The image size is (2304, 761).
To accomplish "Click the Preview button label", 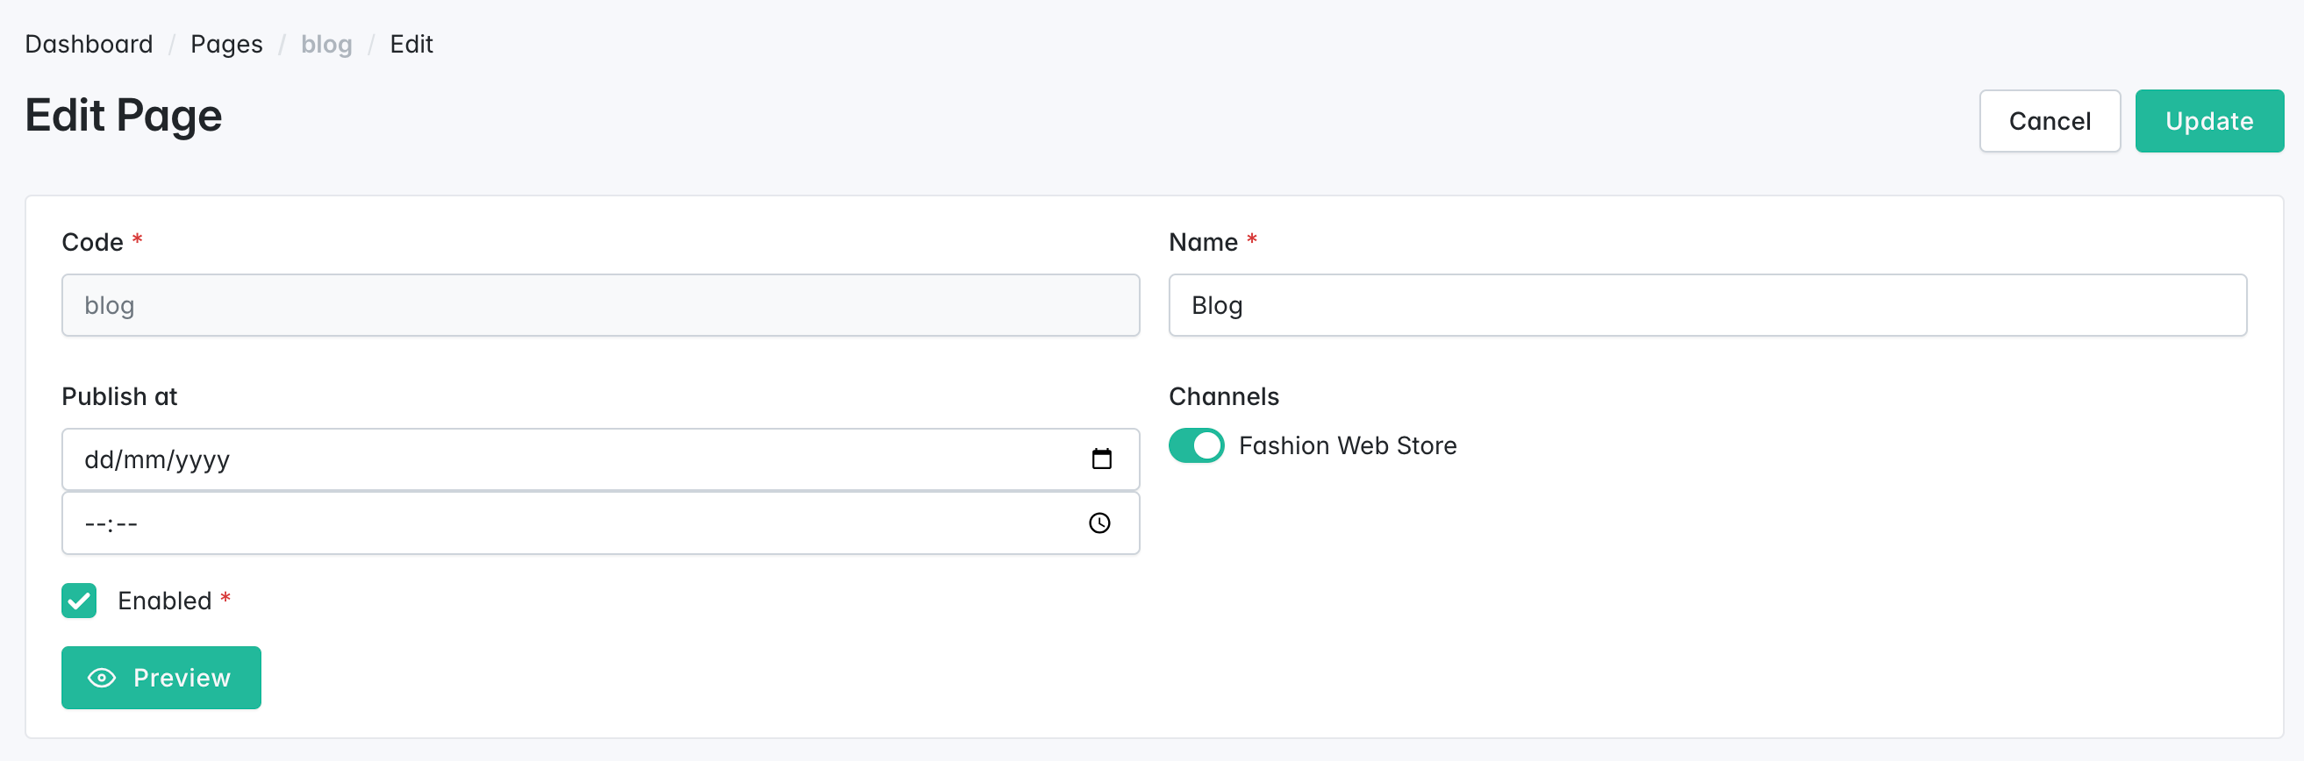I will pos(182,678).
